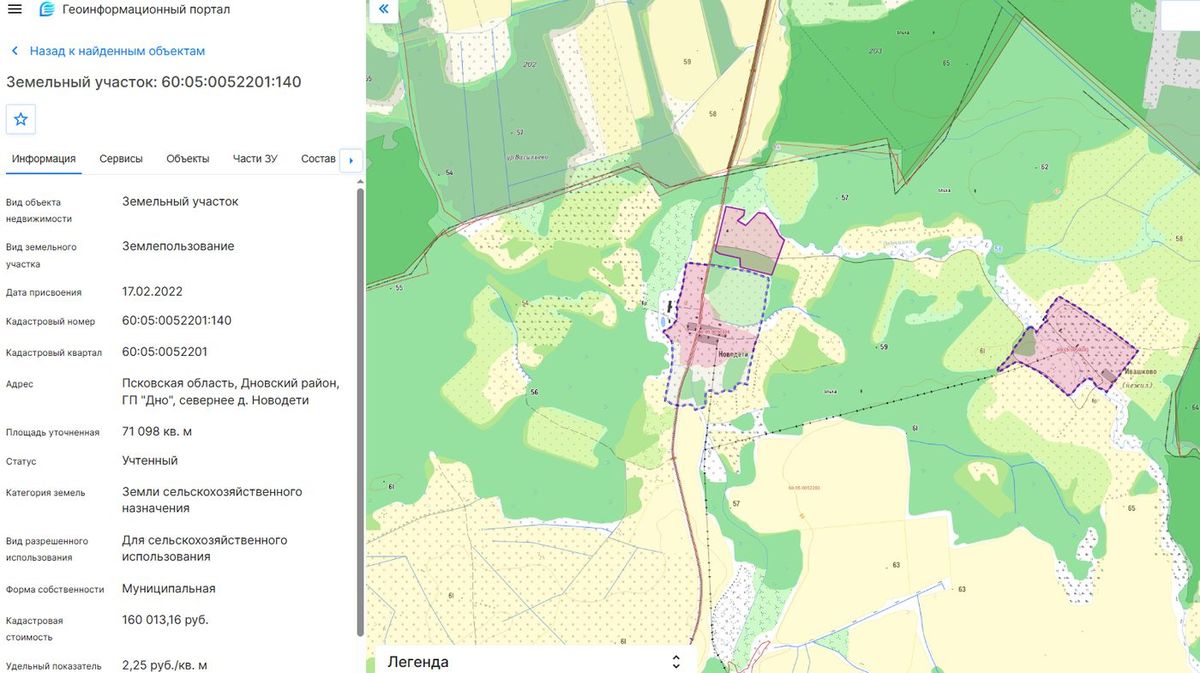This screenshot has width=1200, height=673.
Task: Click the Геоинформационный портал title text
Action: (146, 10)
